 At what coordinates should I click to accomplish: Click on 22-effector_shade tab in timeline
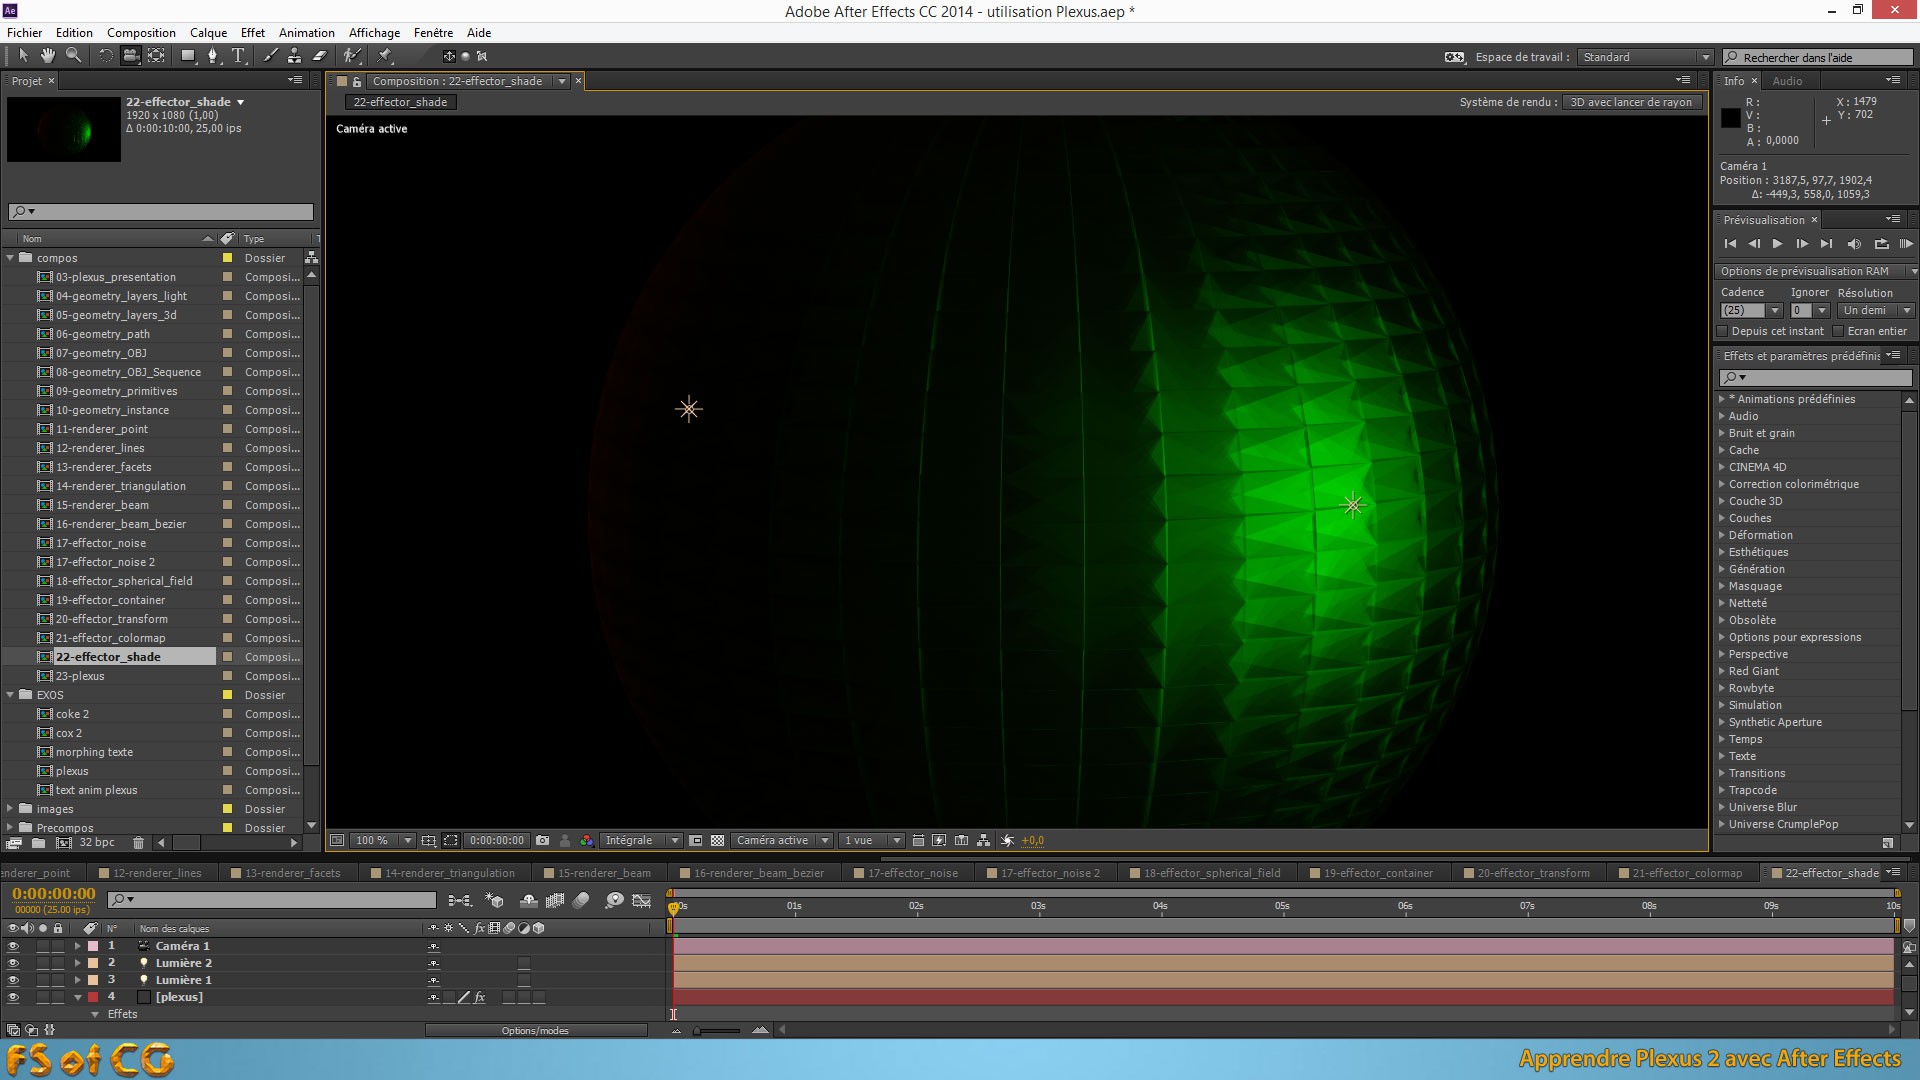tap(1833, 872)
